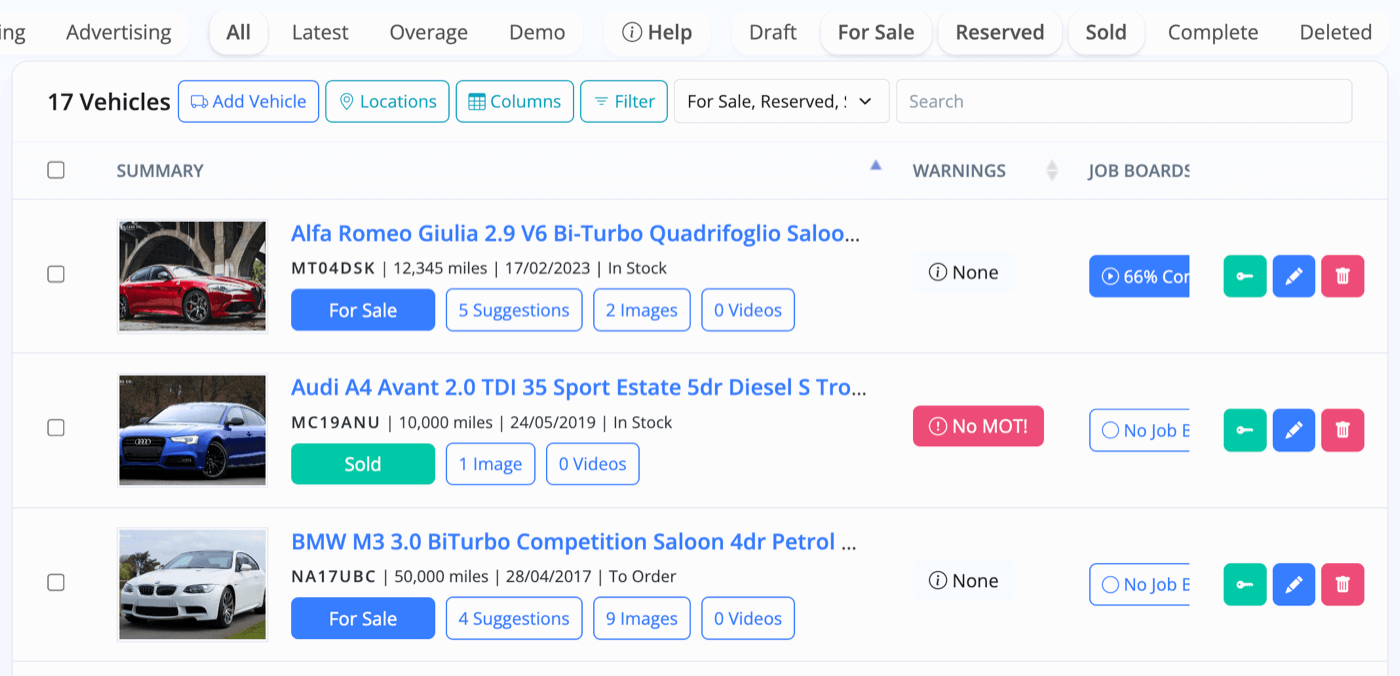Open the BMW M3 BiTurbo vehicle link
The image size is (1400, 676).
click(x=574, y=541)
